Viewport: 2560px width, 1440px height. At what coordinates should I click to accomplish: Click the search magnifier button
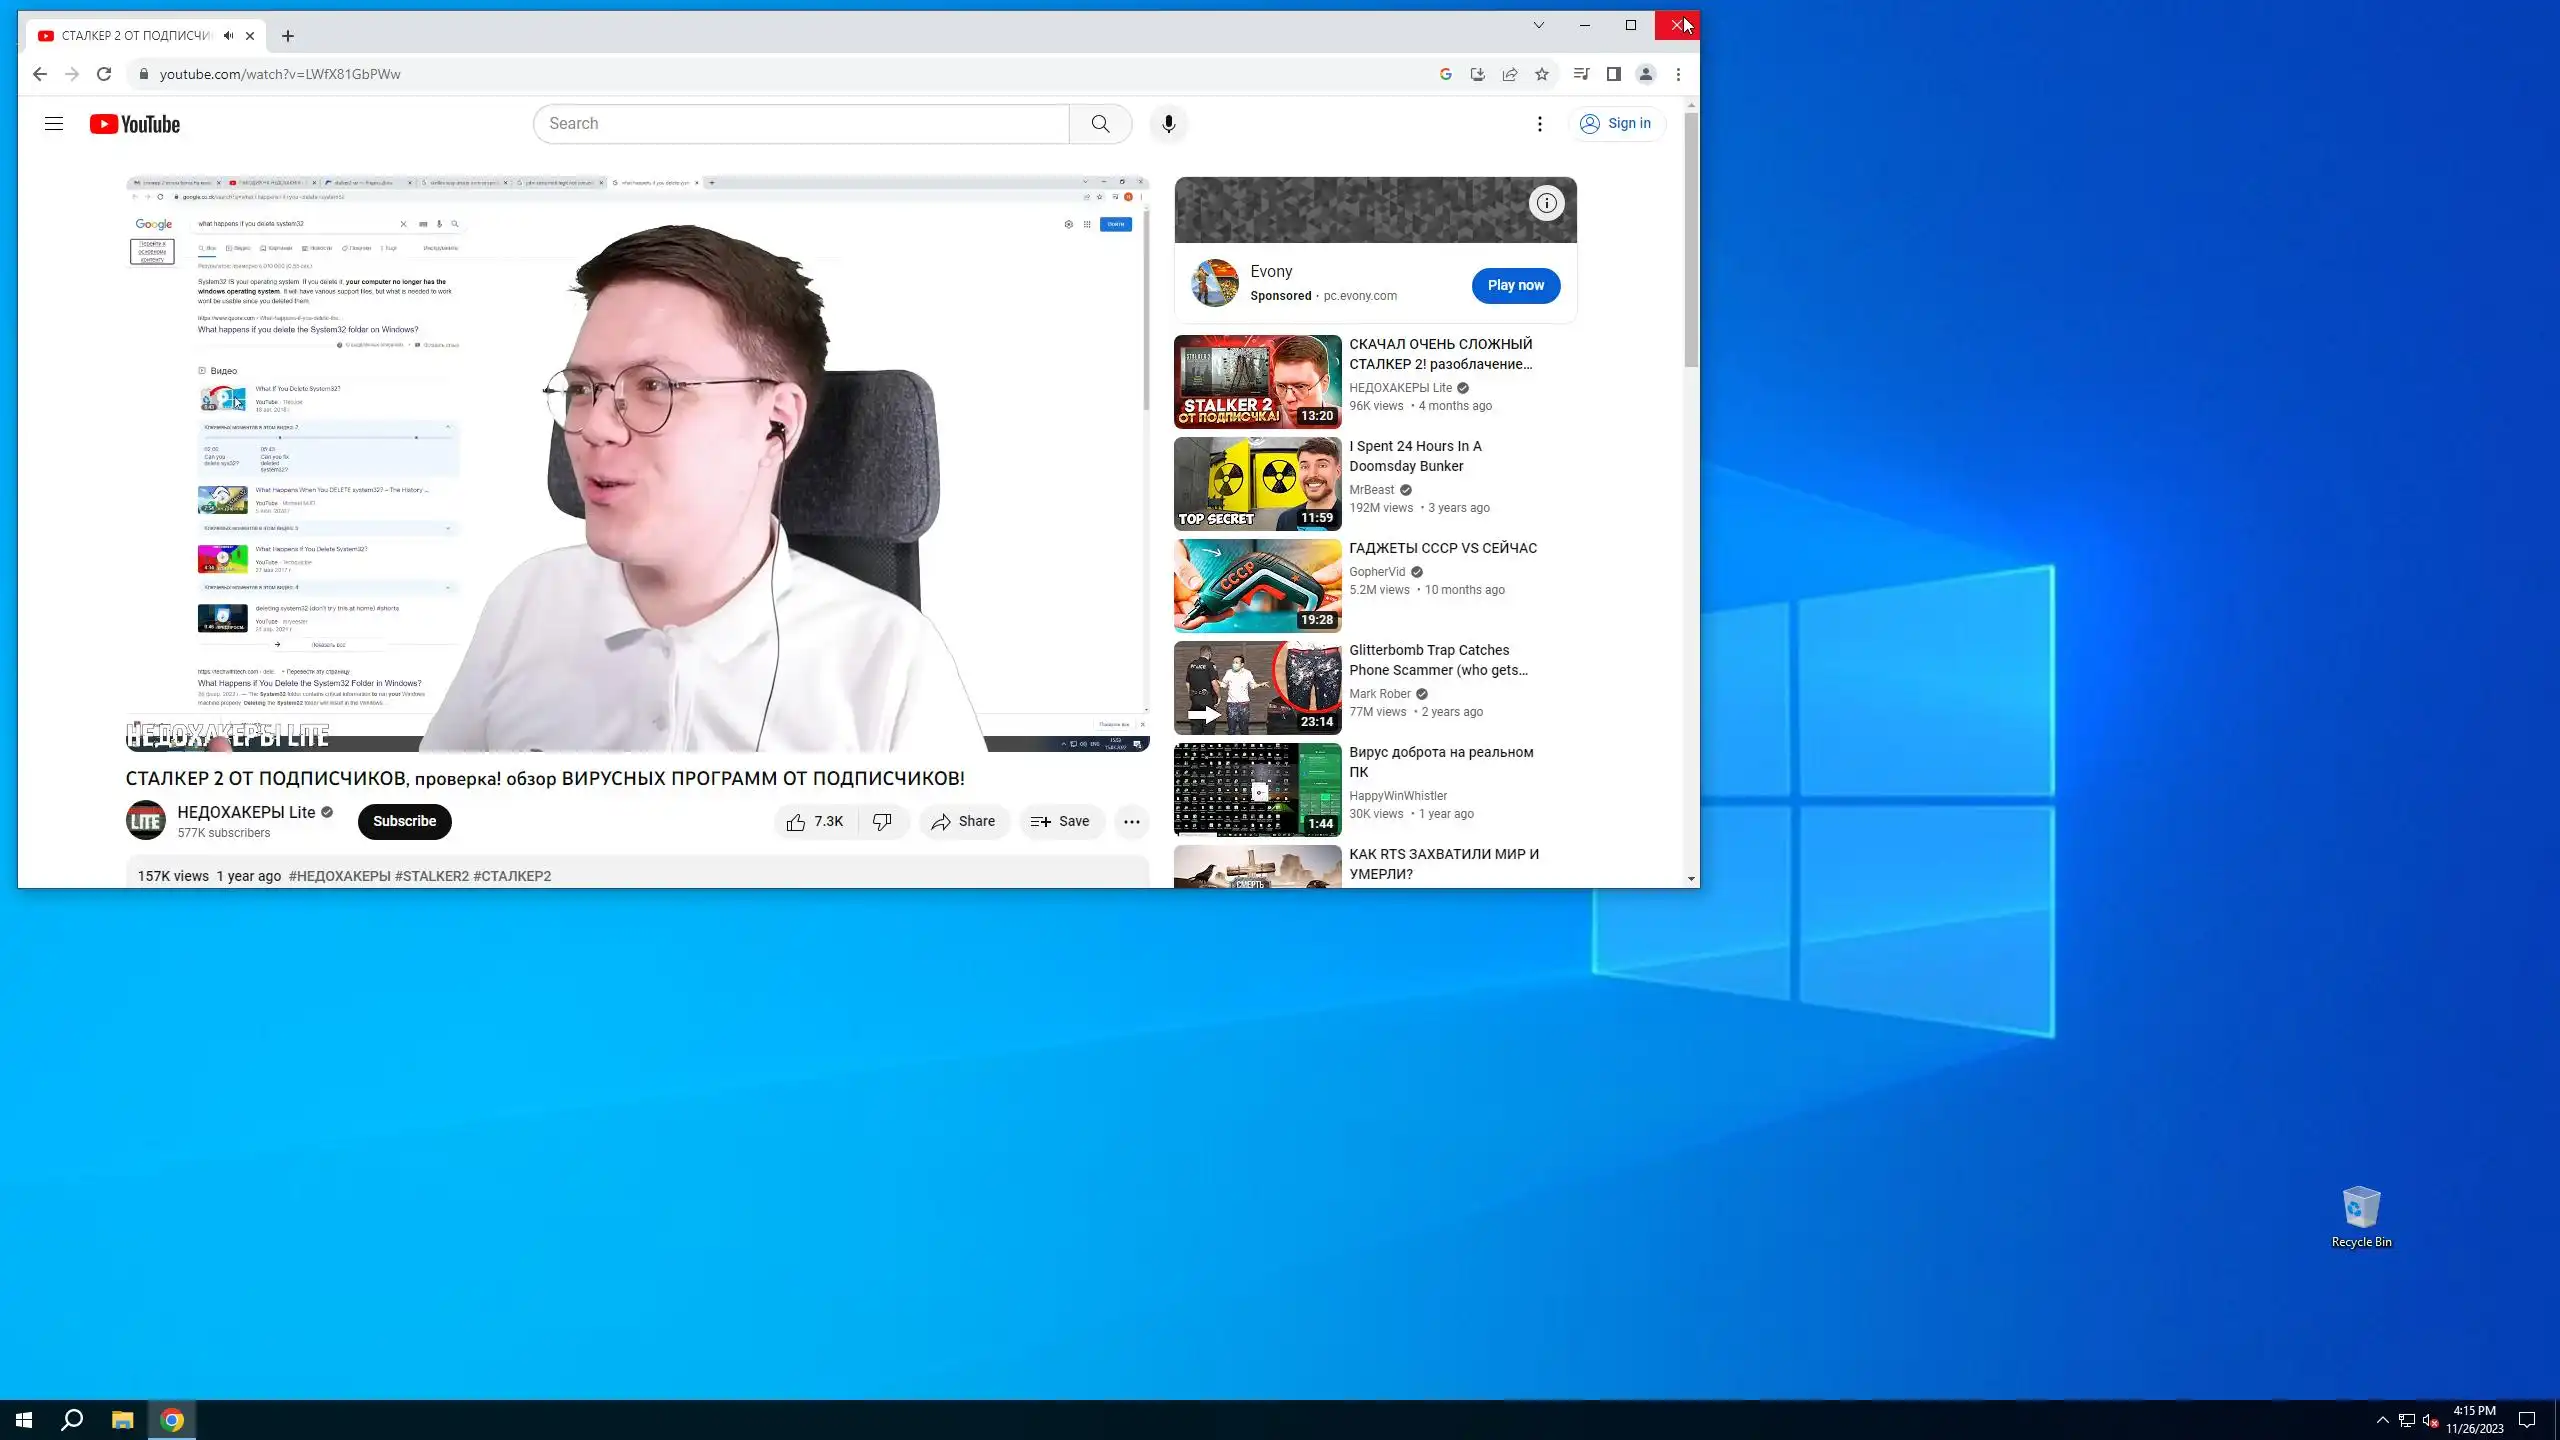pyautogui.click(x=1100, y=124)
